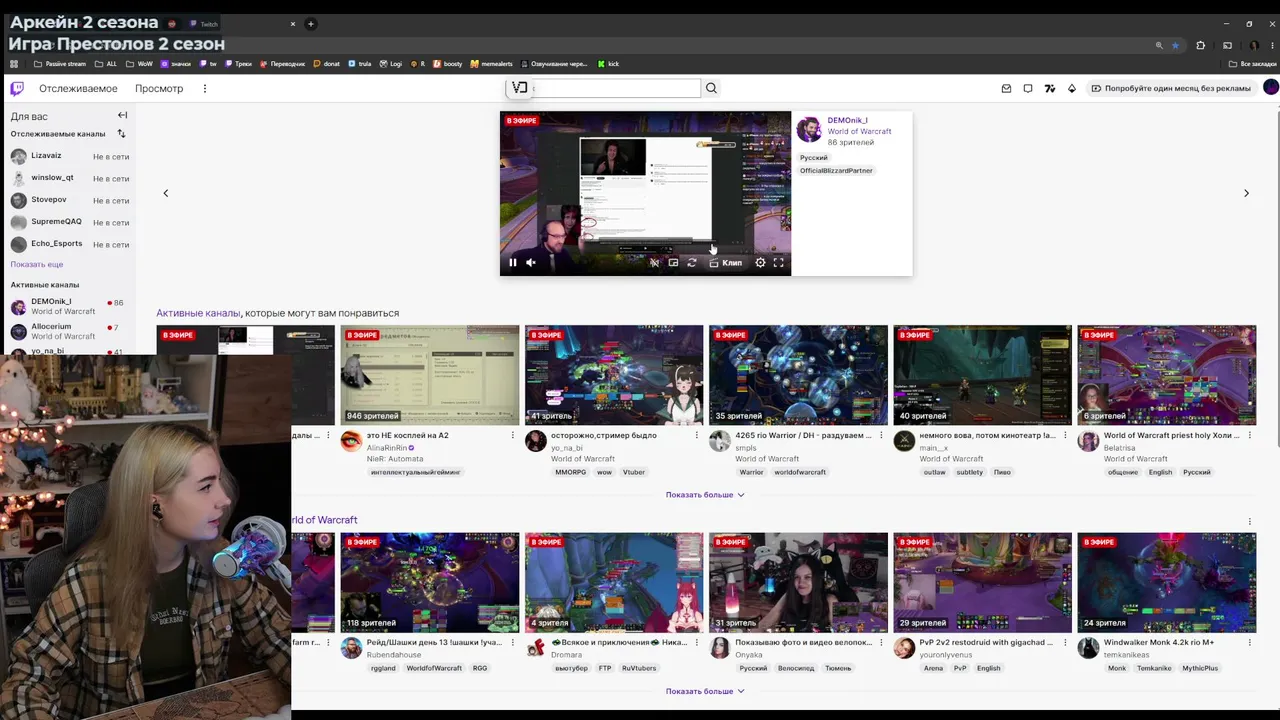Open Lizavaiz channel in sidebar
The image size is (1280, 720).
pos(70,156)
